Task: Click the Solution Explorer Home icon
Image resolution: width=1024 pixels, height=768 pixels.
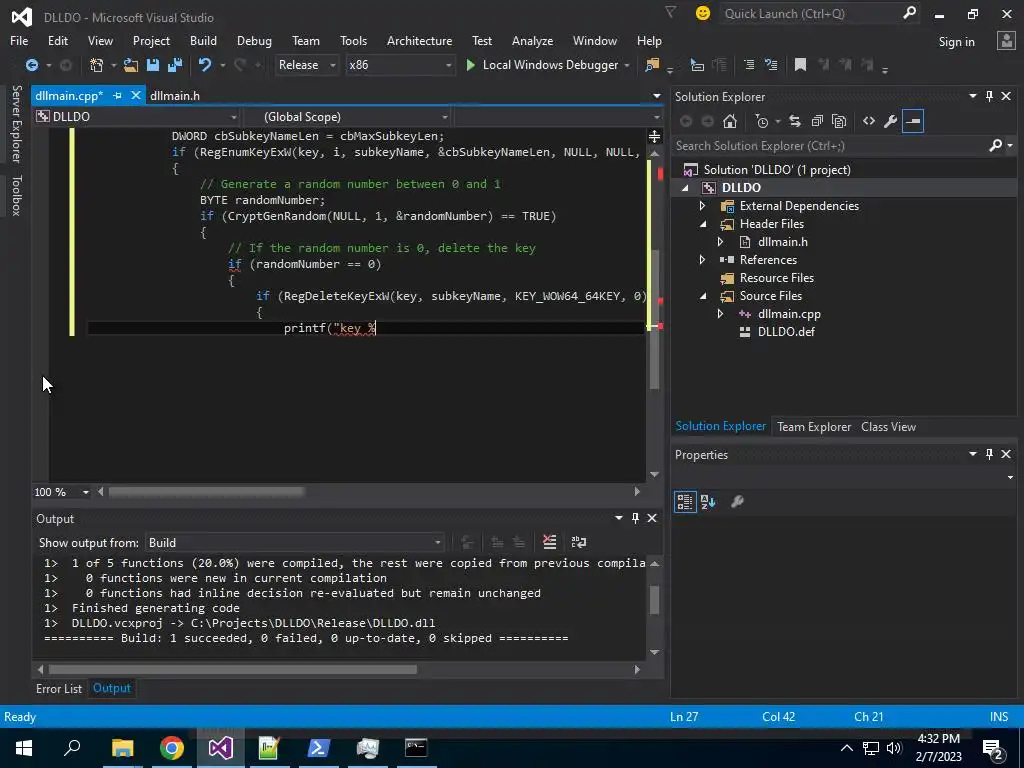Action: tap(730, 121)
